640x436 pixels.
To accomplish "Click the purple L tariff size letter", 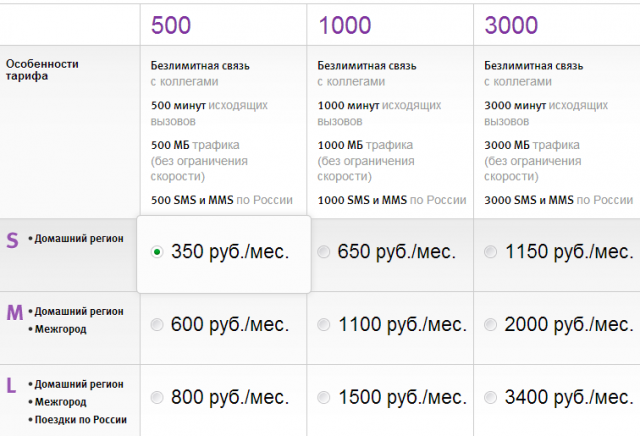I will click(x=12, y=384).
